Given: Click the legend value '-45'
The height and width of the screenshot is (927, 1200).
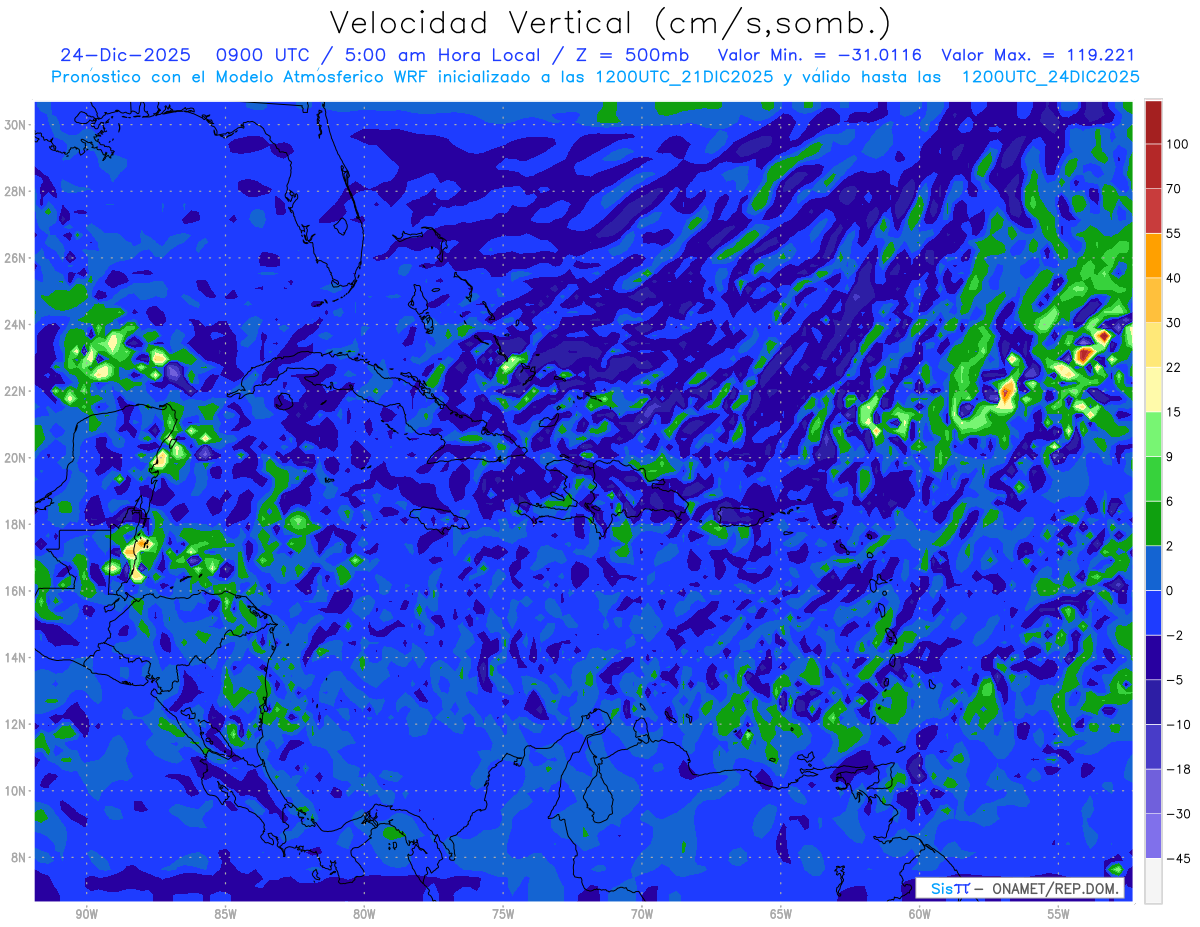Looking at the screenshot, I should pos(1177,858).
